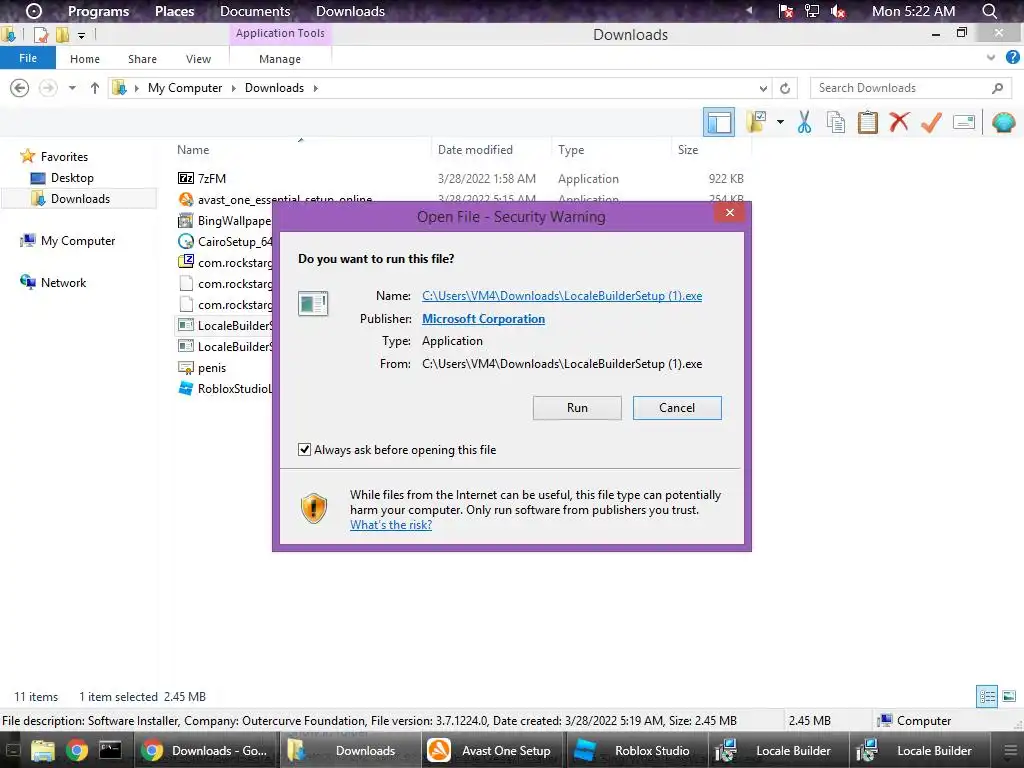
Task: Sort by the Name column header
Action: pyautogui.click(x=193, y=150)
